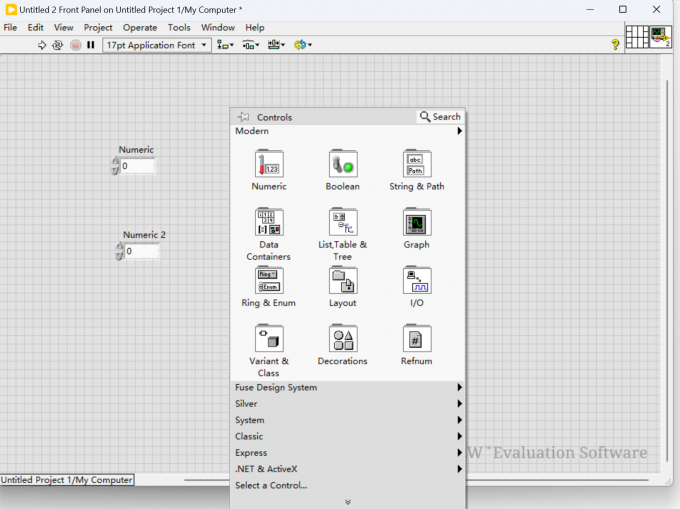This screenshot has width=680, height=509.
Task: Decrement the Numeric 2 control value
Action: tap(119, 256)
